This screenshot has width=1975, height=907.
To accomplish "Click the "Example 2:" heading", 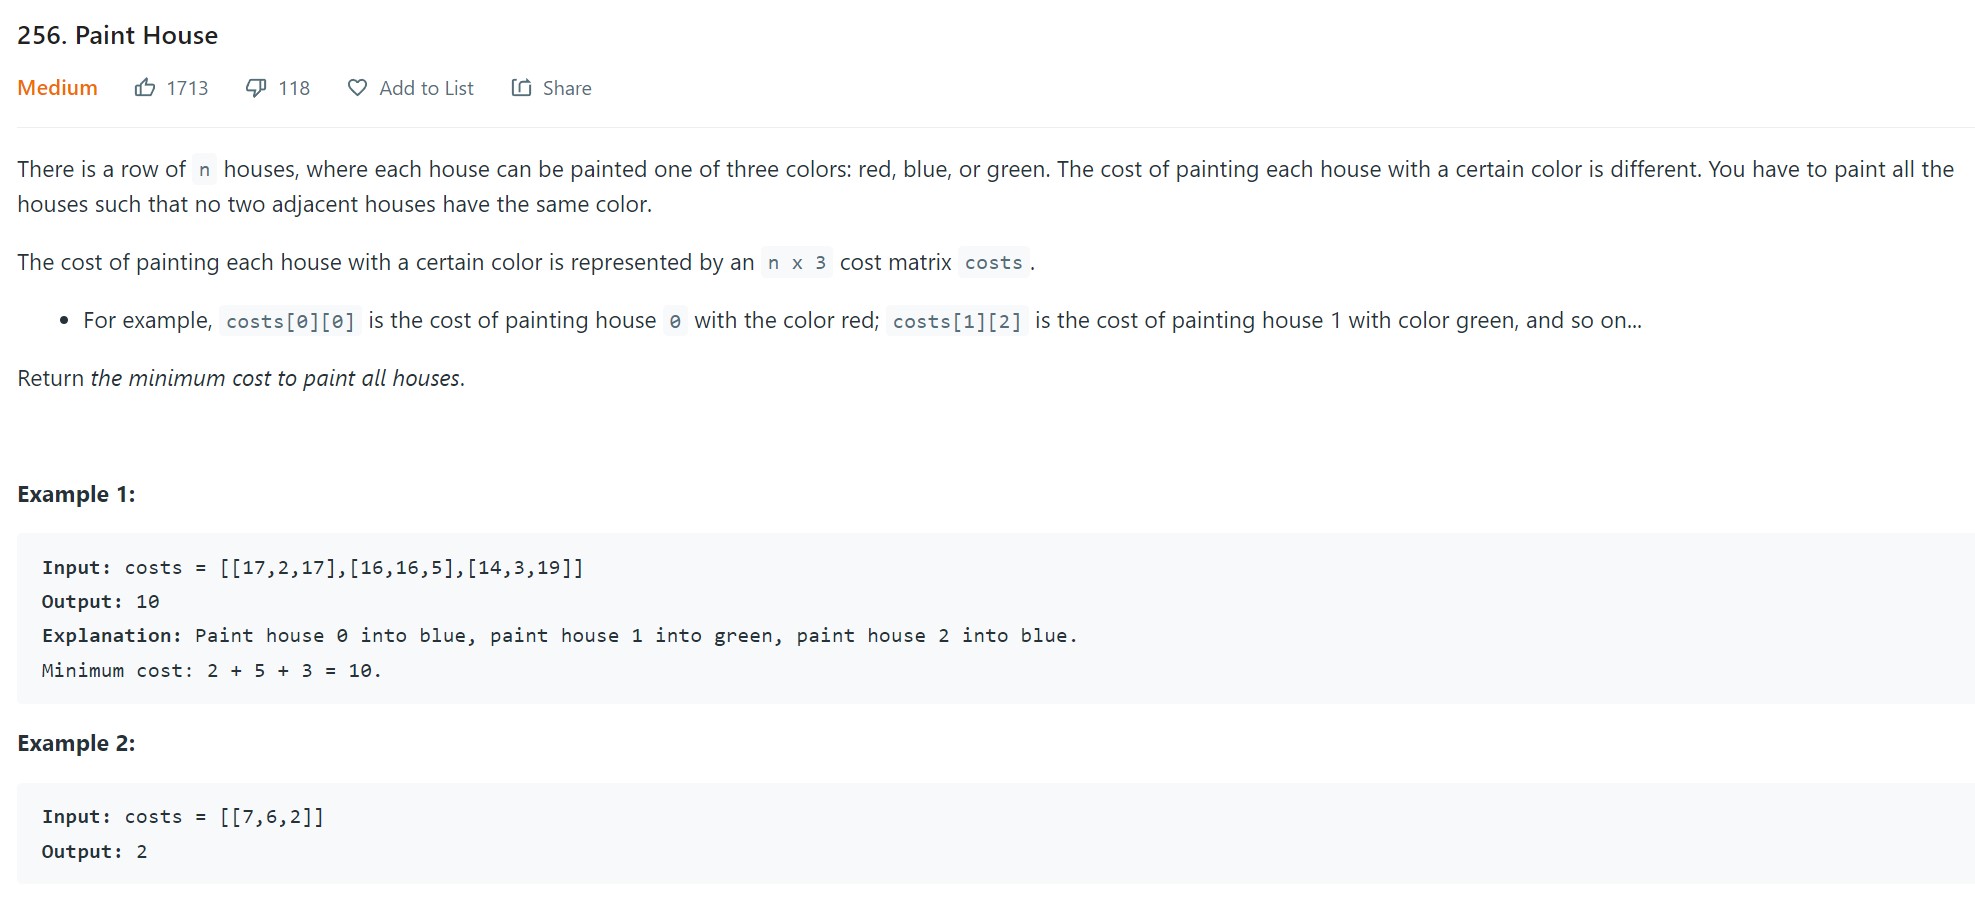I will coord(76,743).
